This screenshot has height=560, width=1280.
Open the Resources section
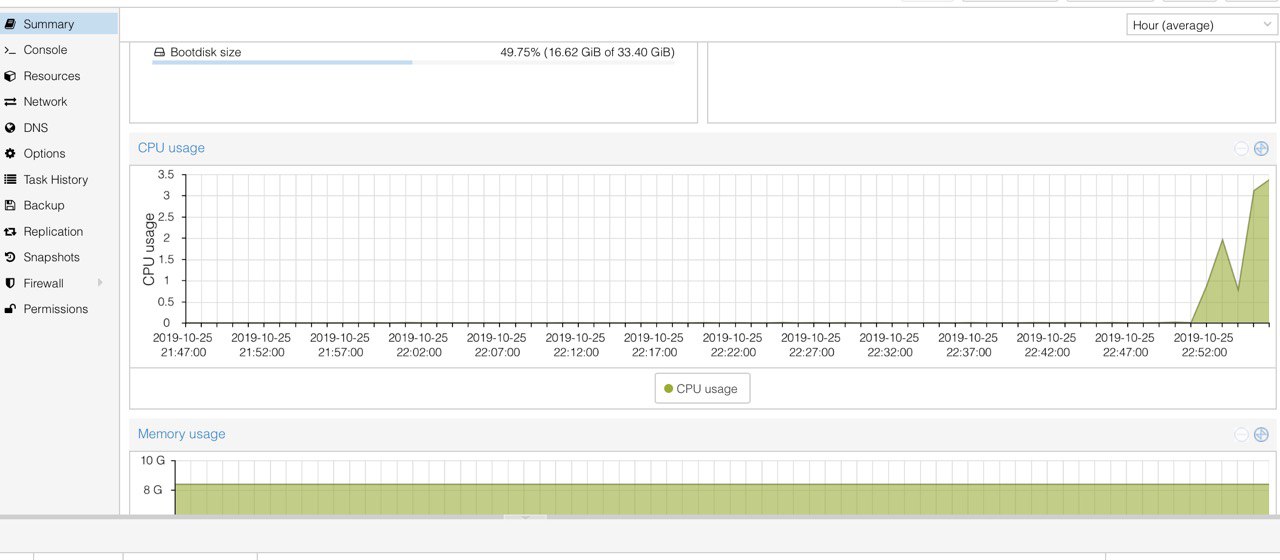coord(59,76)
